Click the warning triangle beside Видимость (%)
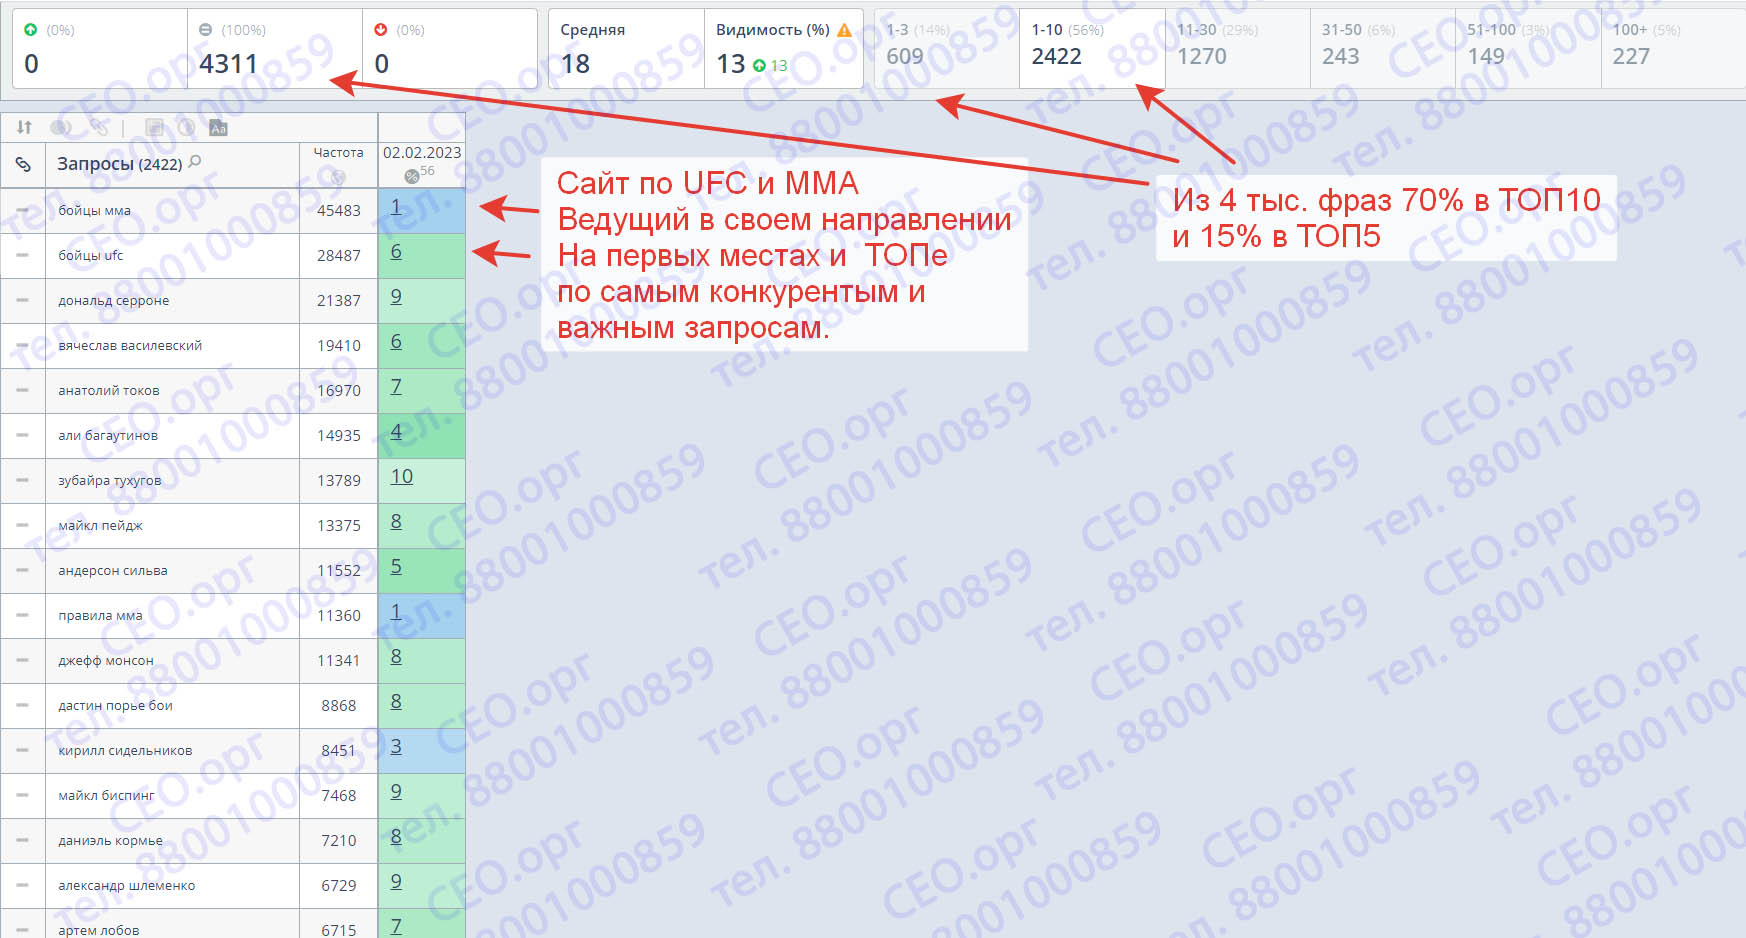Screen dimensions: 1746x938 point(843,30)
